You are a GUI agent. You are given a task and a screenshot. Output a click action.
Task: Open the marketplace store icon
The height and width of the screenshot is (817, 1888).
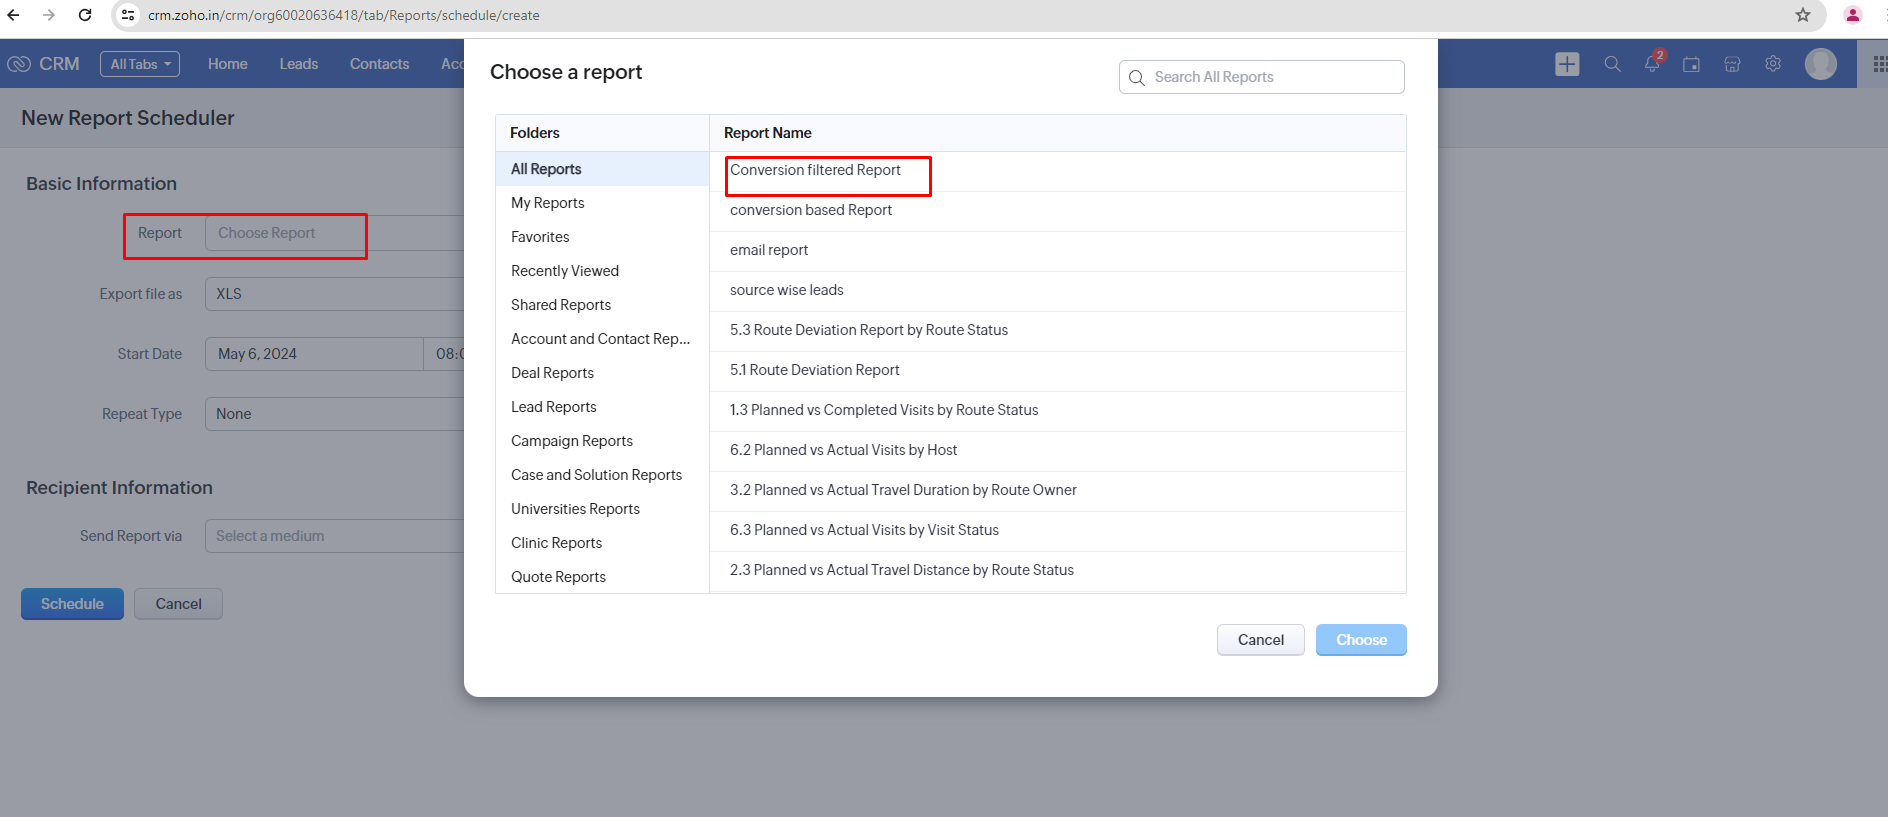1732,64
